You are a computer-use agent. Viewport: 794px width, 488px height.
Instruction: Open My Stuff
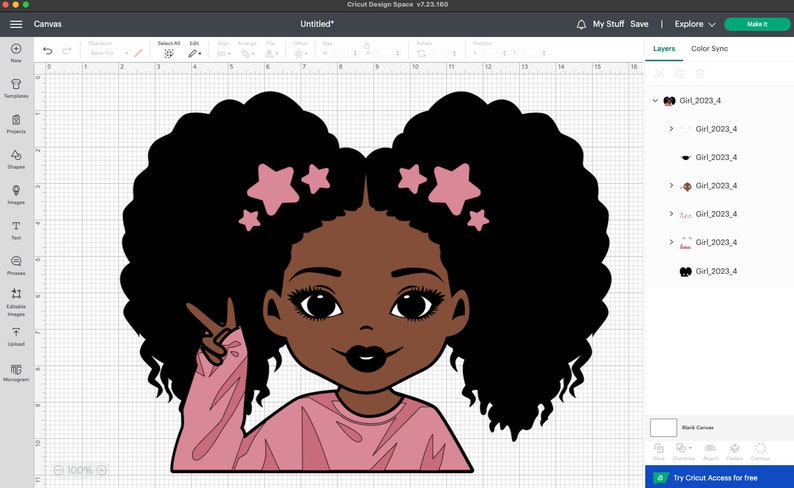608,24
